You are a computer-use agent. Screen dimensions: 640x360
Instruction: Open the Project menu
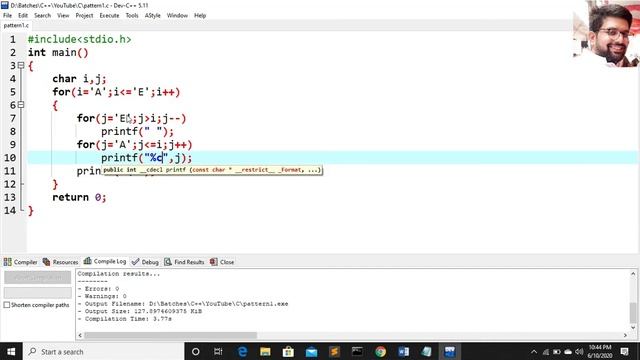click(x=84, y=16)
